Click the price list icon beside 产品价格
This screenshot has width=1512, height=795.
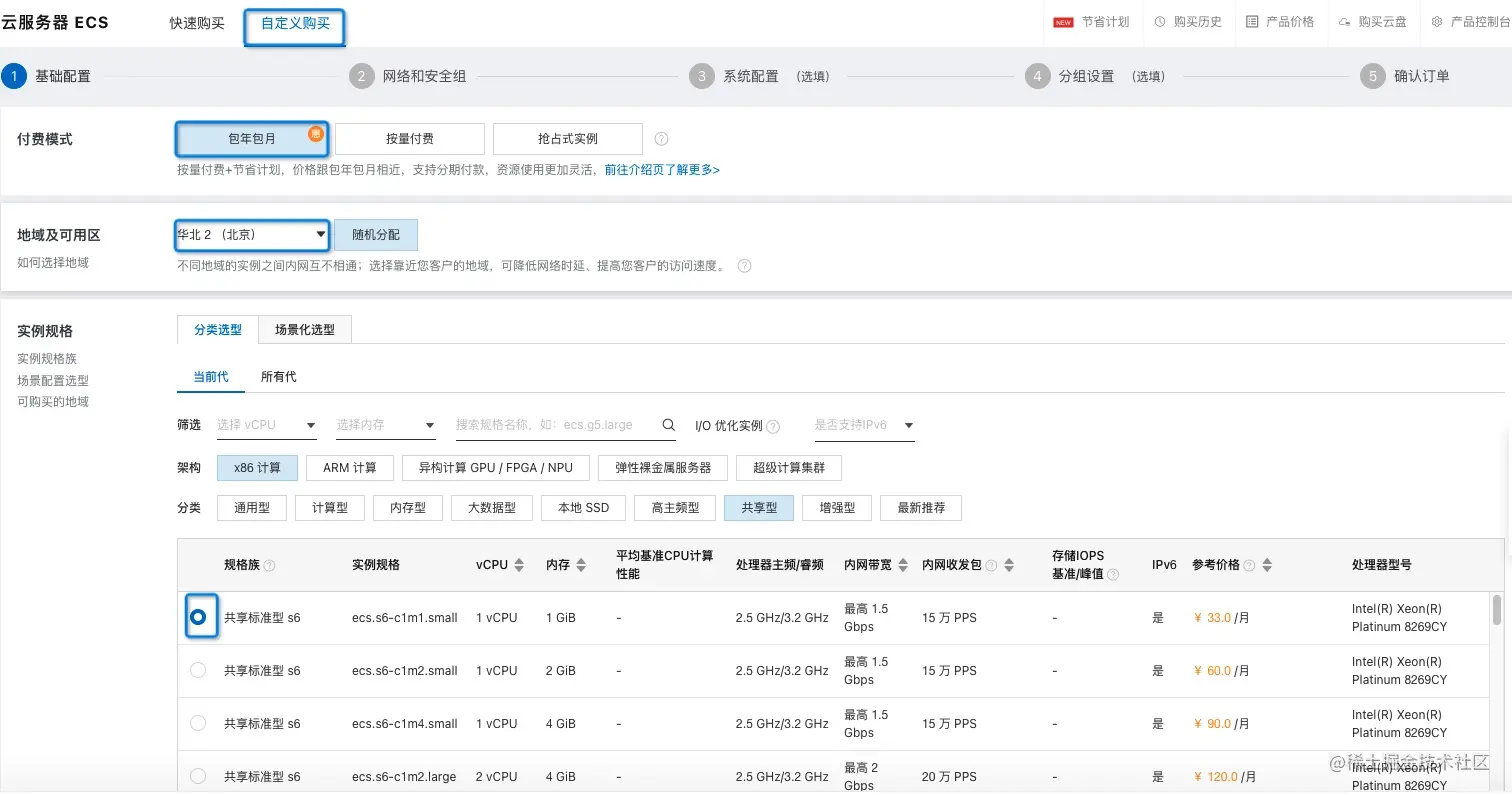click(1252, 22)
